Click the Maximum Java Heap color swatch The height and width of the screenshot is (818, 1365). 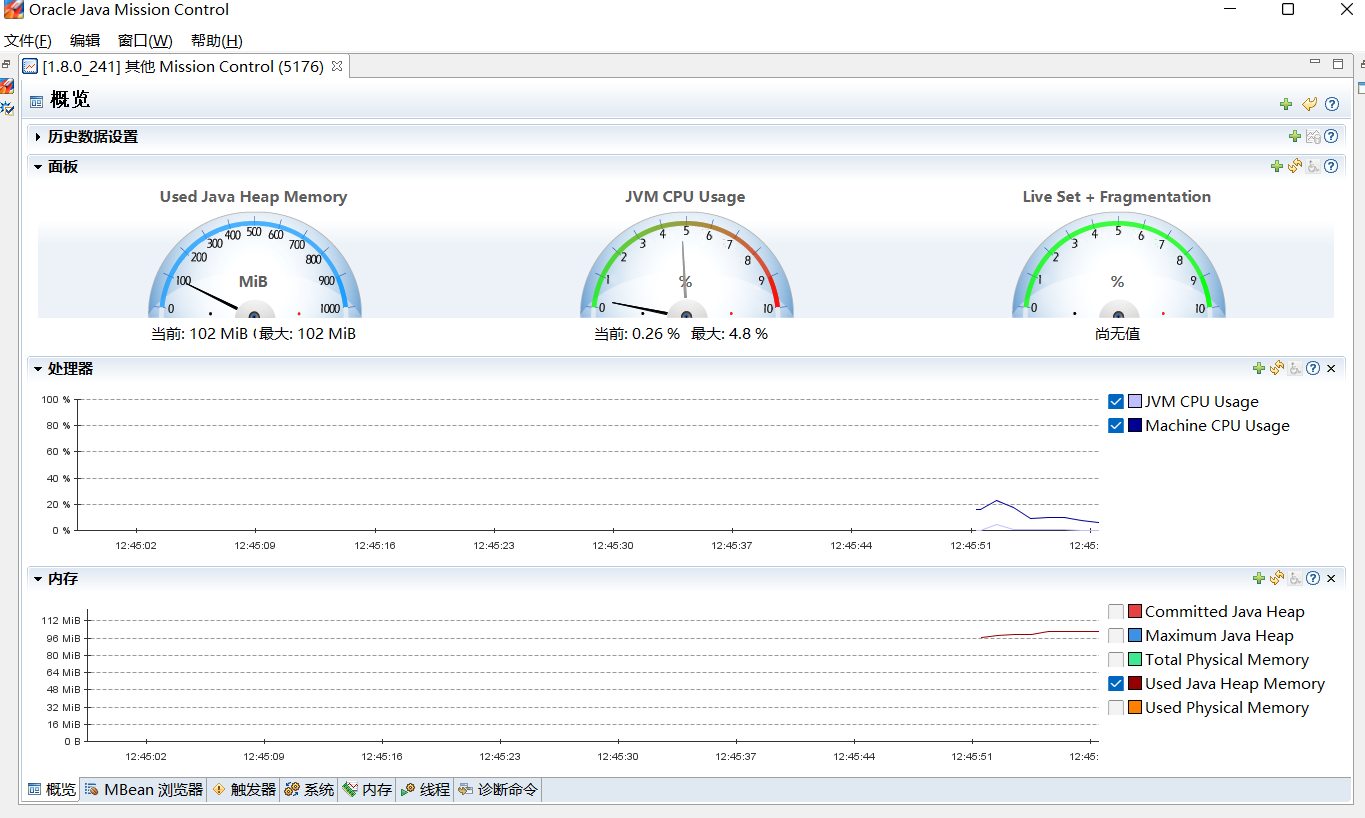[x=1135, y=636]
